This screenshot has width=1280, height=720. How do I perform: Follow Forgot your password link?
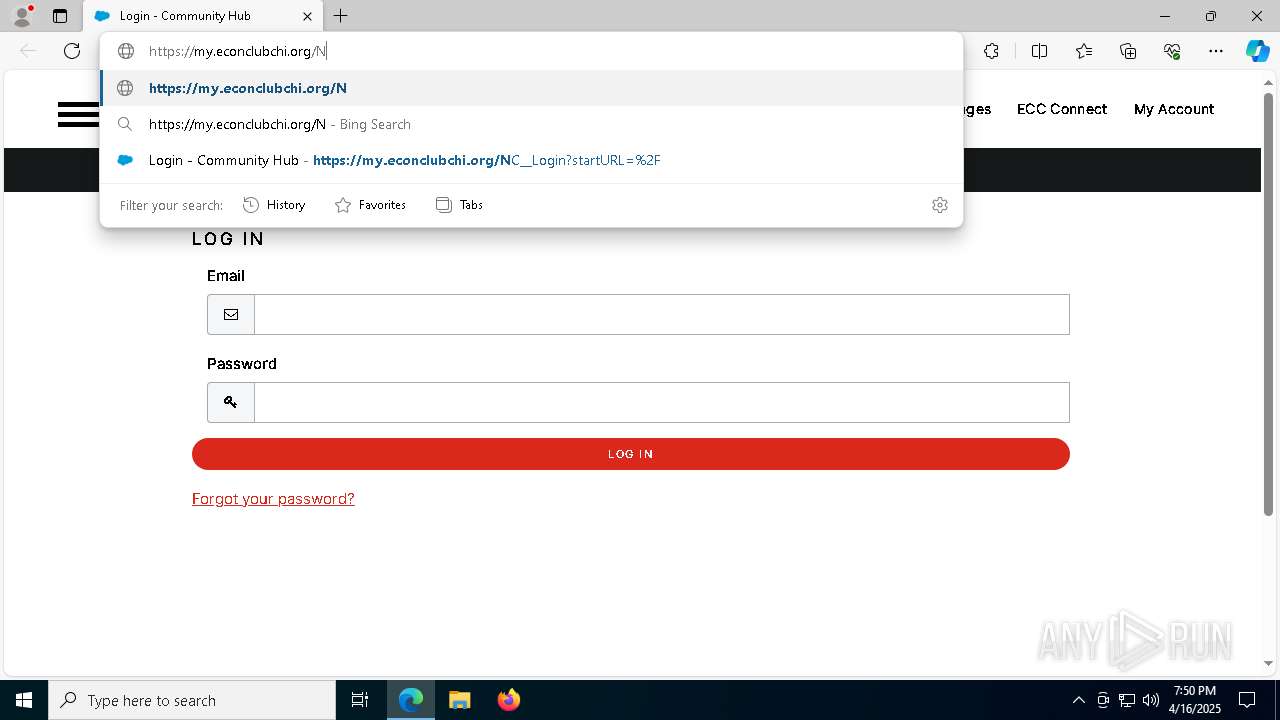click(273, 499)
